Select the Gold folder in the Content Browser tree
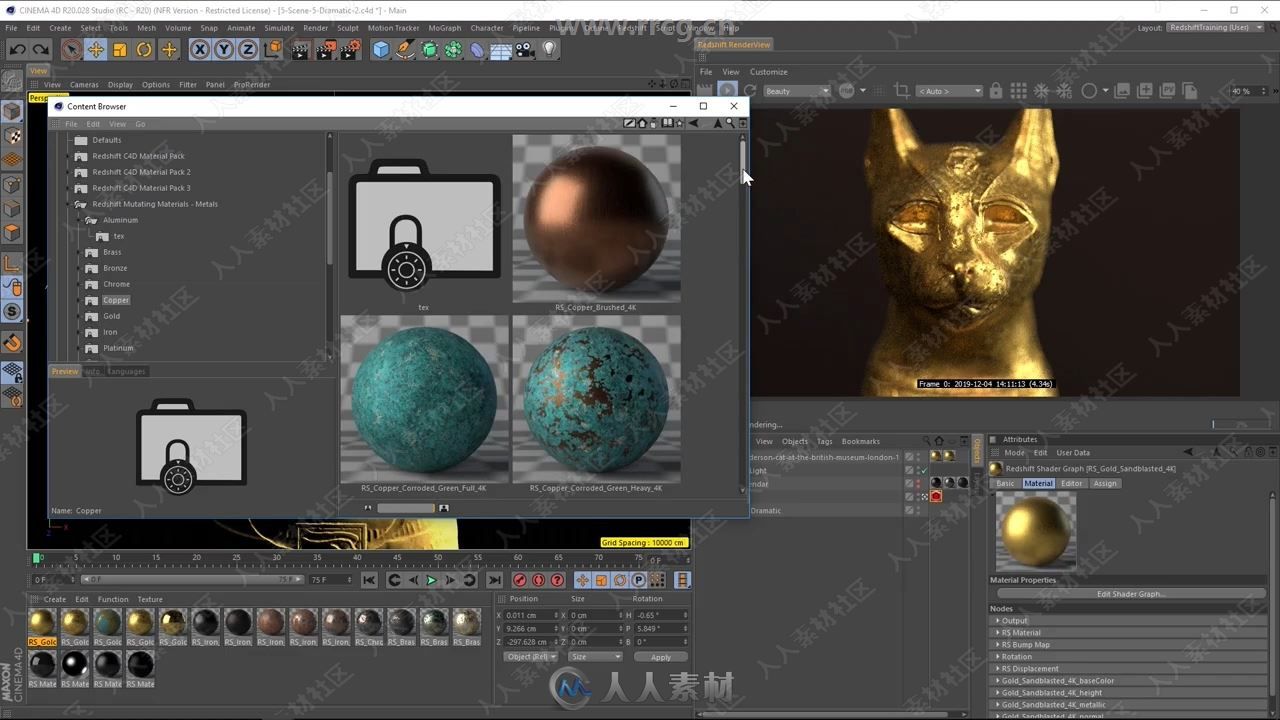This screenshot has width=1280, height=720. 111,316
